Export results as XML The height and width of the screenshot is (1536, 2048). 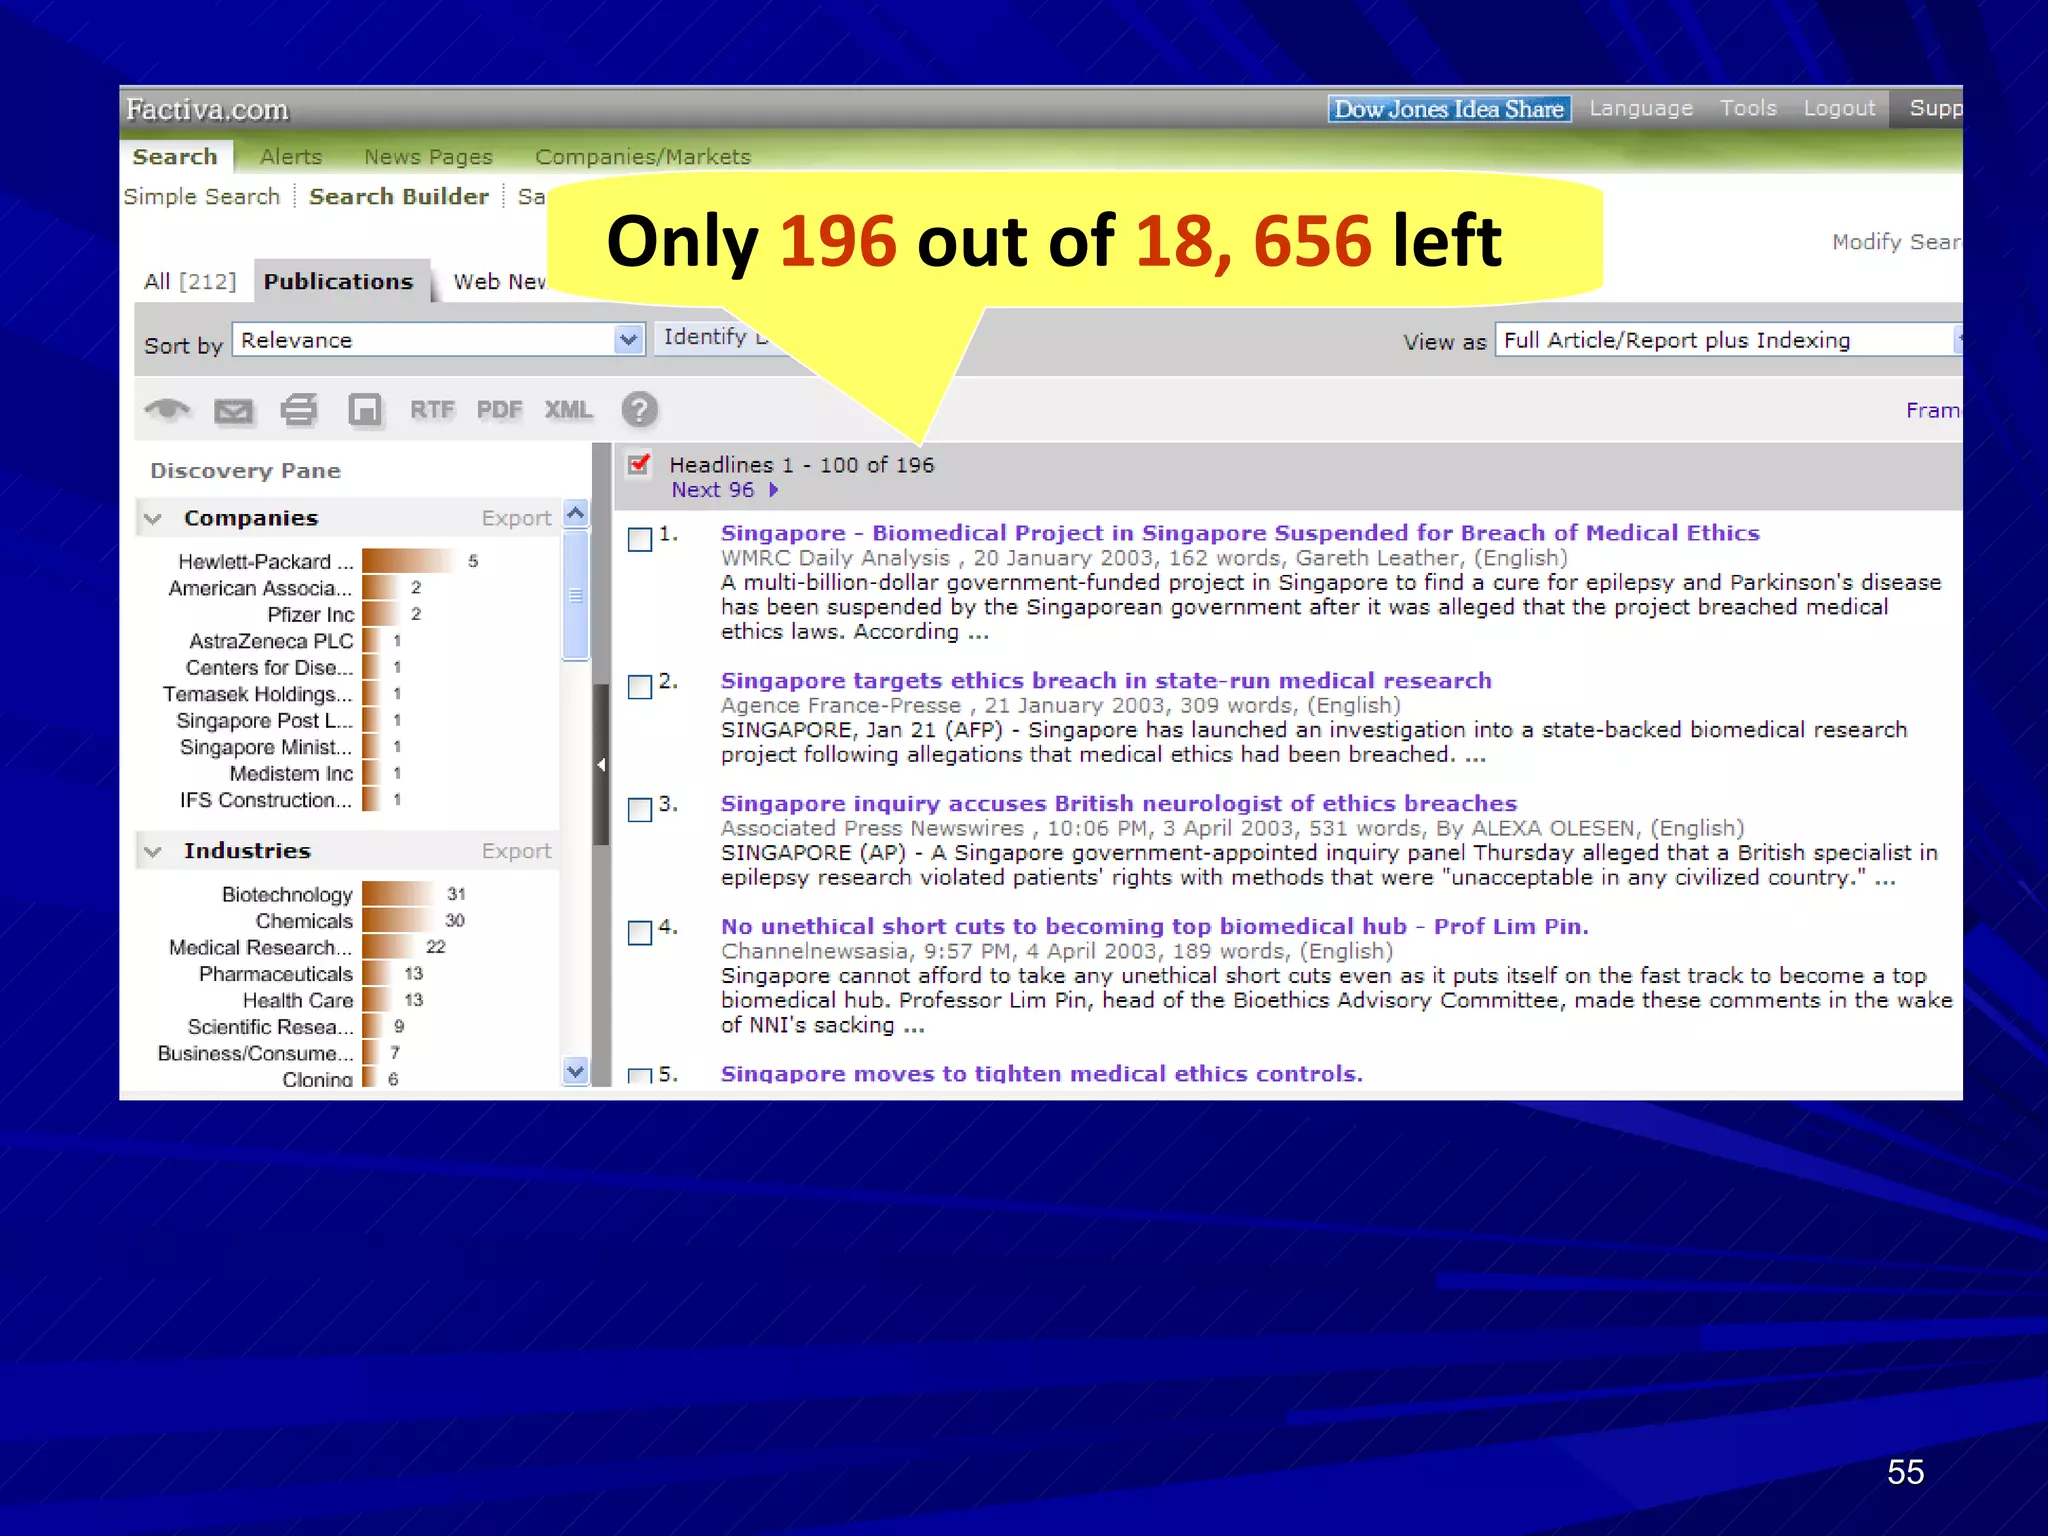568,410
